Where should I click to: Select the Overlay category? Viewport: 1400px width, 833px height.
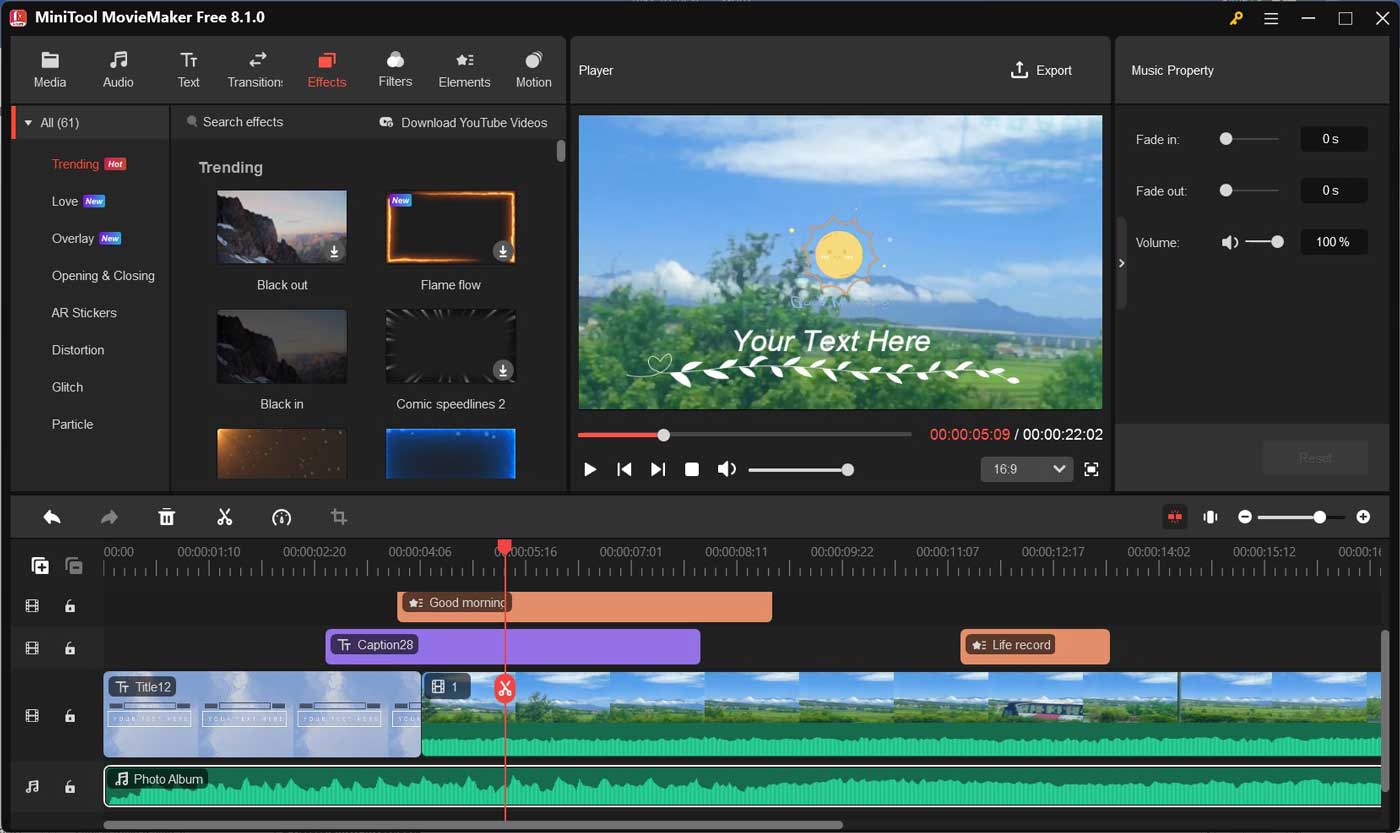[73, 238]
